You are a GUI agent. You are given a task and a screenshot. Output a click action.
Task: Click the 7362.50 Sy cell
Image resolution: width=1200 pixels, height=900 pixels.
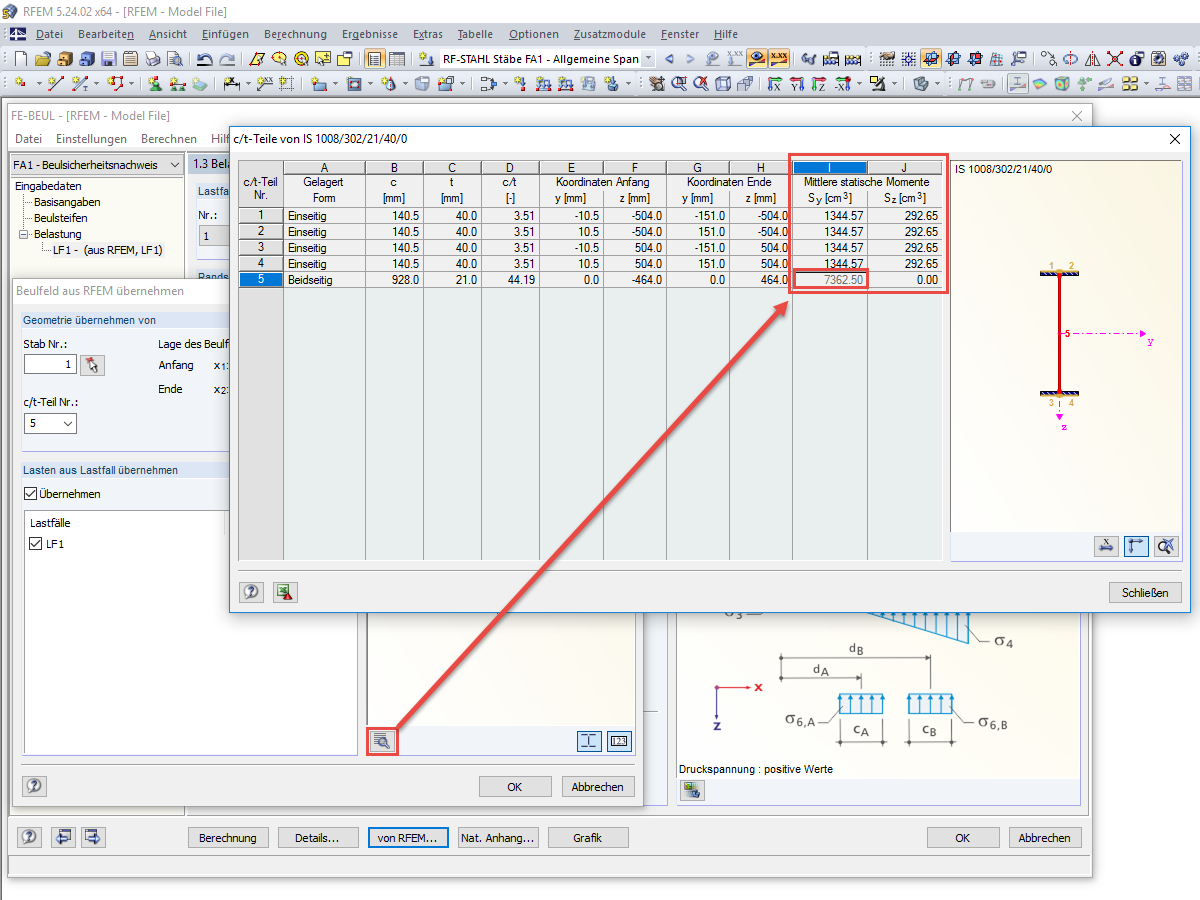[830, 281]
